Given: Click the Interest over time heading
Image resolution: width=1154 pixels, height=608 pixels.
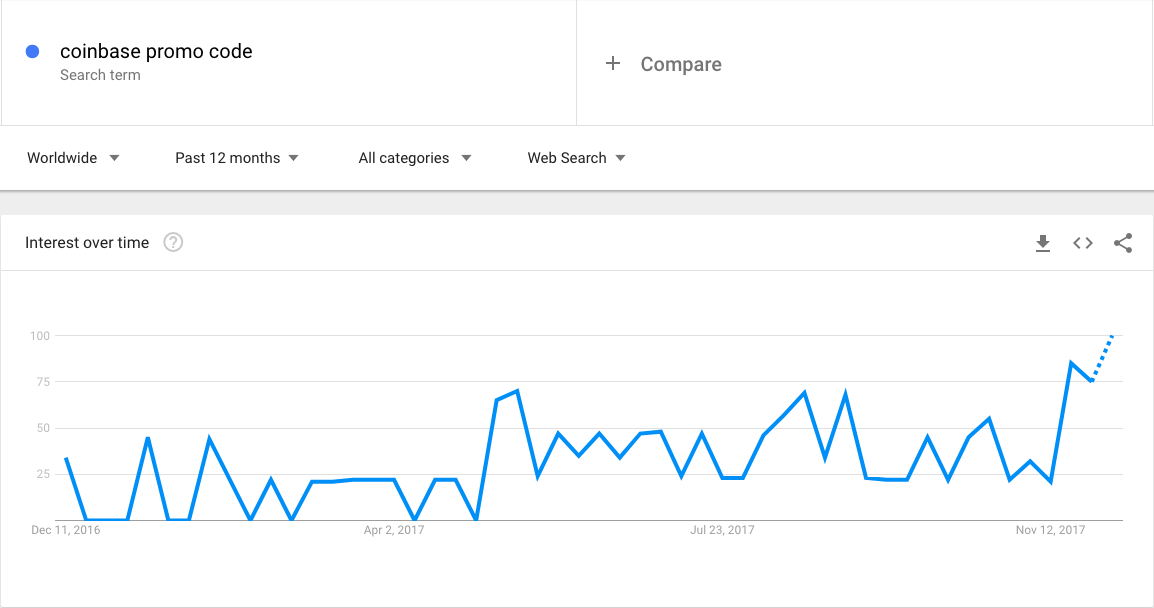Looking at the screenshot, I should (87, 242).
